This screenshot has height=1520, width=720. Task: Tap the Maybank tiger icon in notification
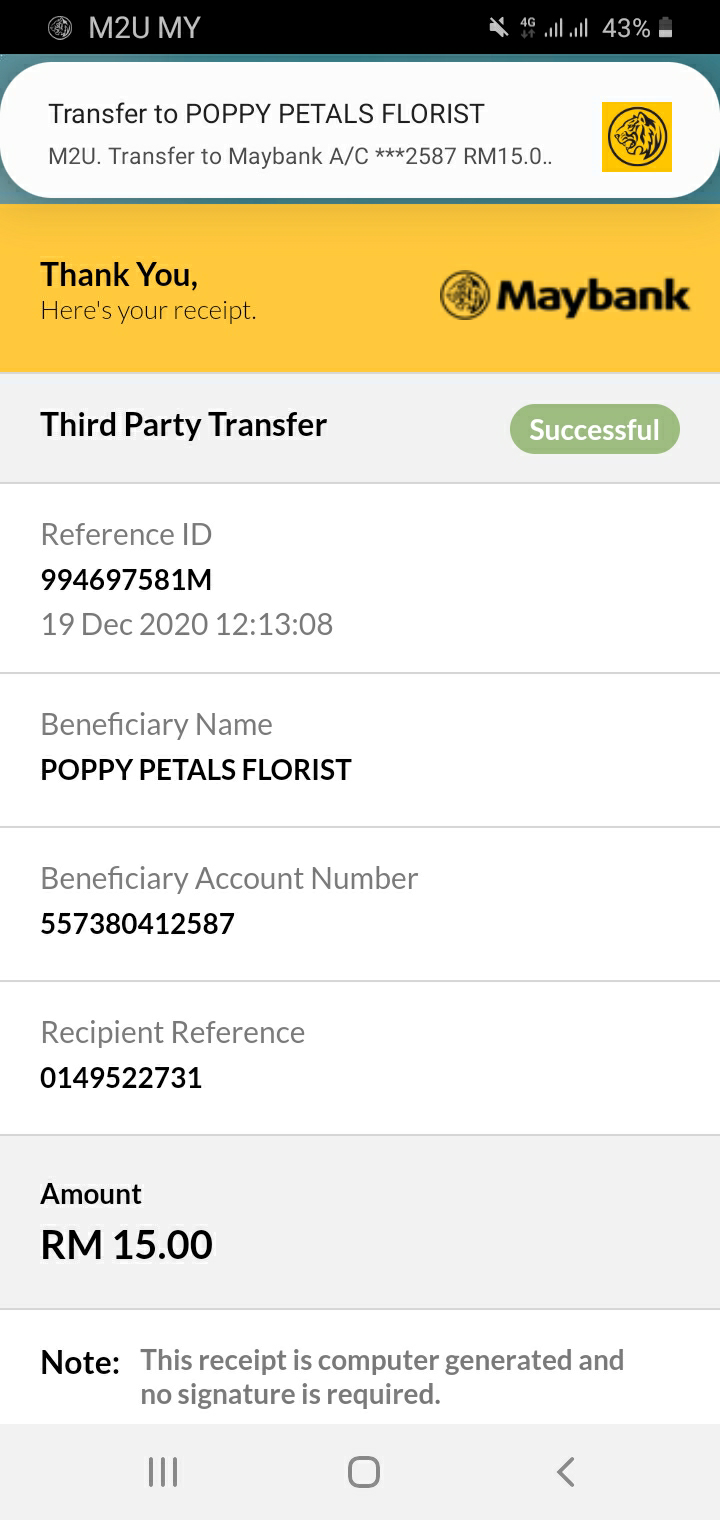coord(636,137)
